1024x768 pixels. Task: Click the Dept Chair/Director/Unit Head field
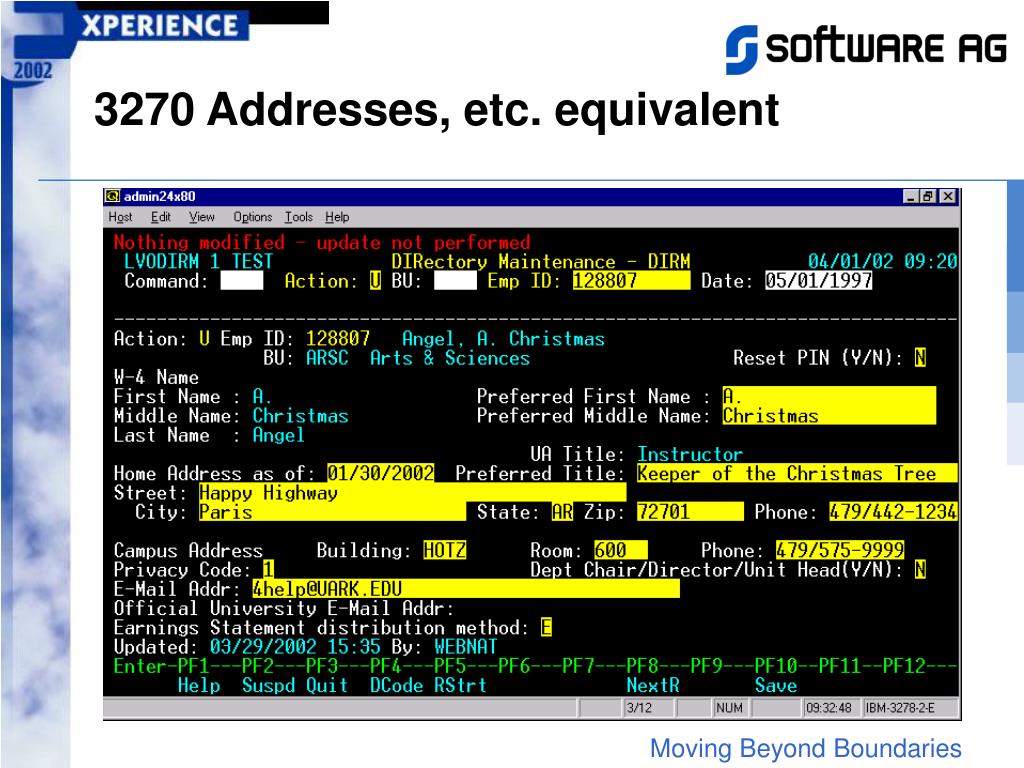pos(920,569)
